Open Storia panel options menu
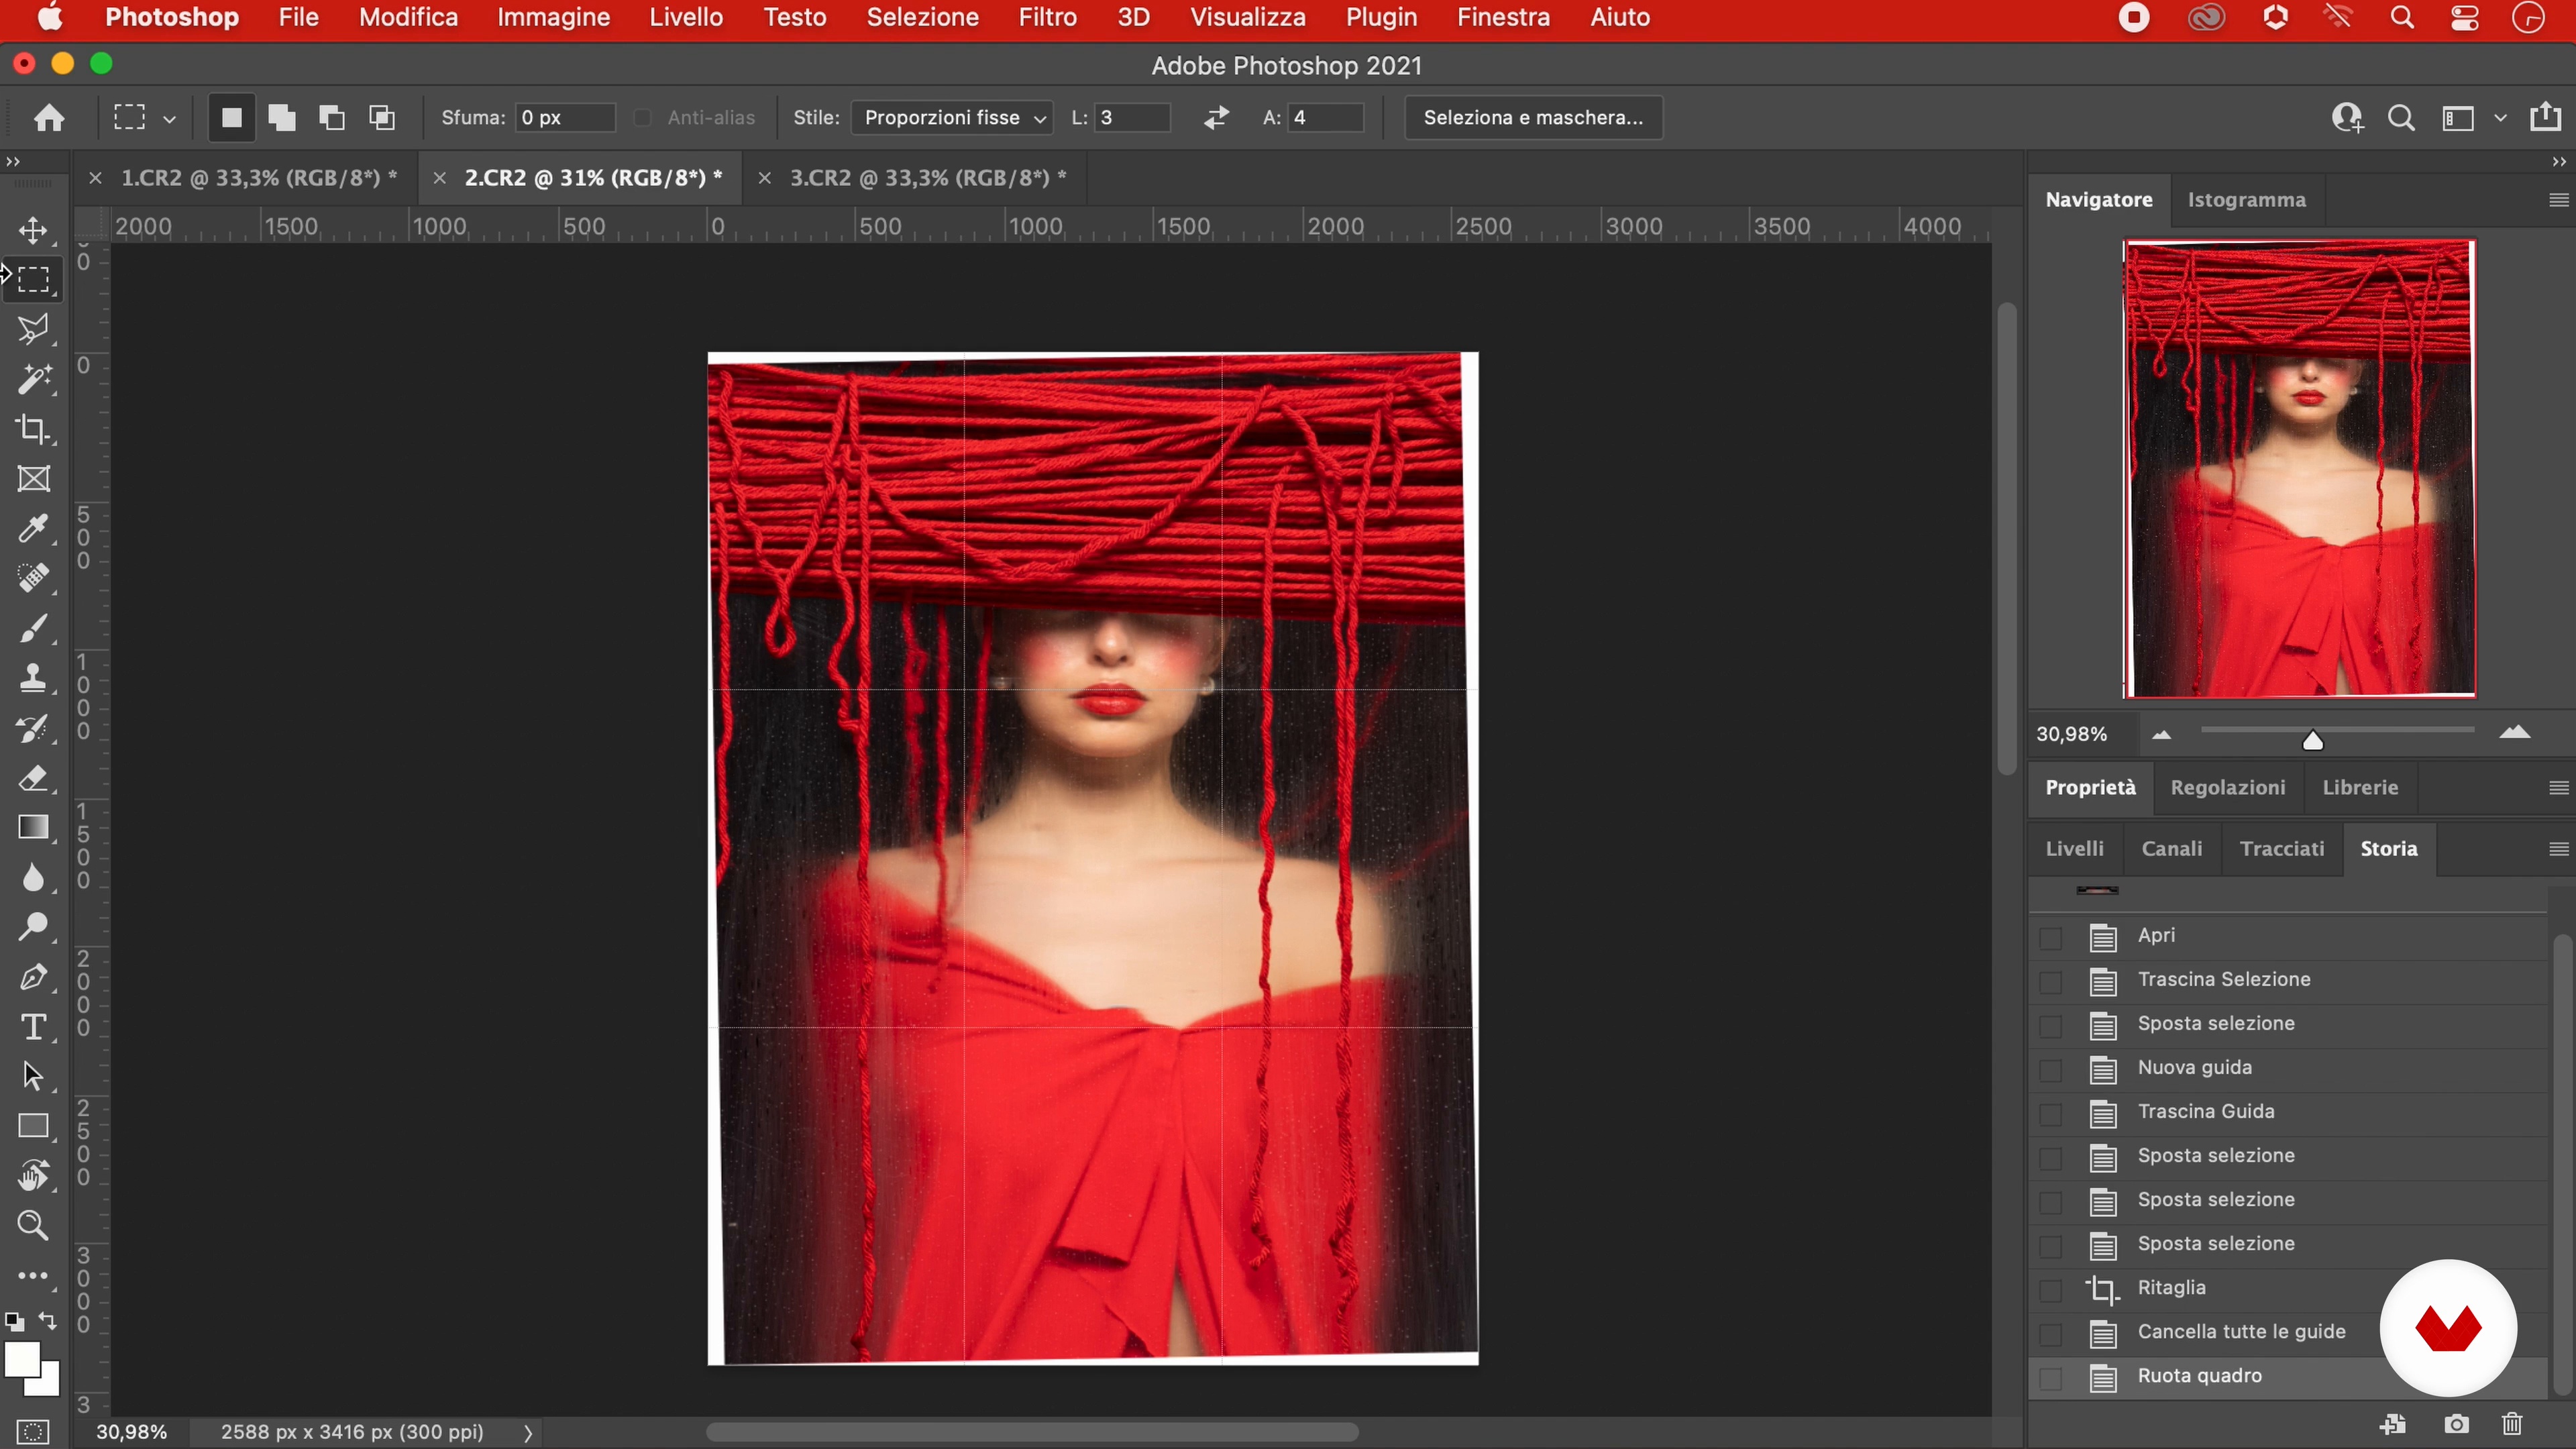The height and width of the screenshot is (1449, 2576). click(2558, 849)
